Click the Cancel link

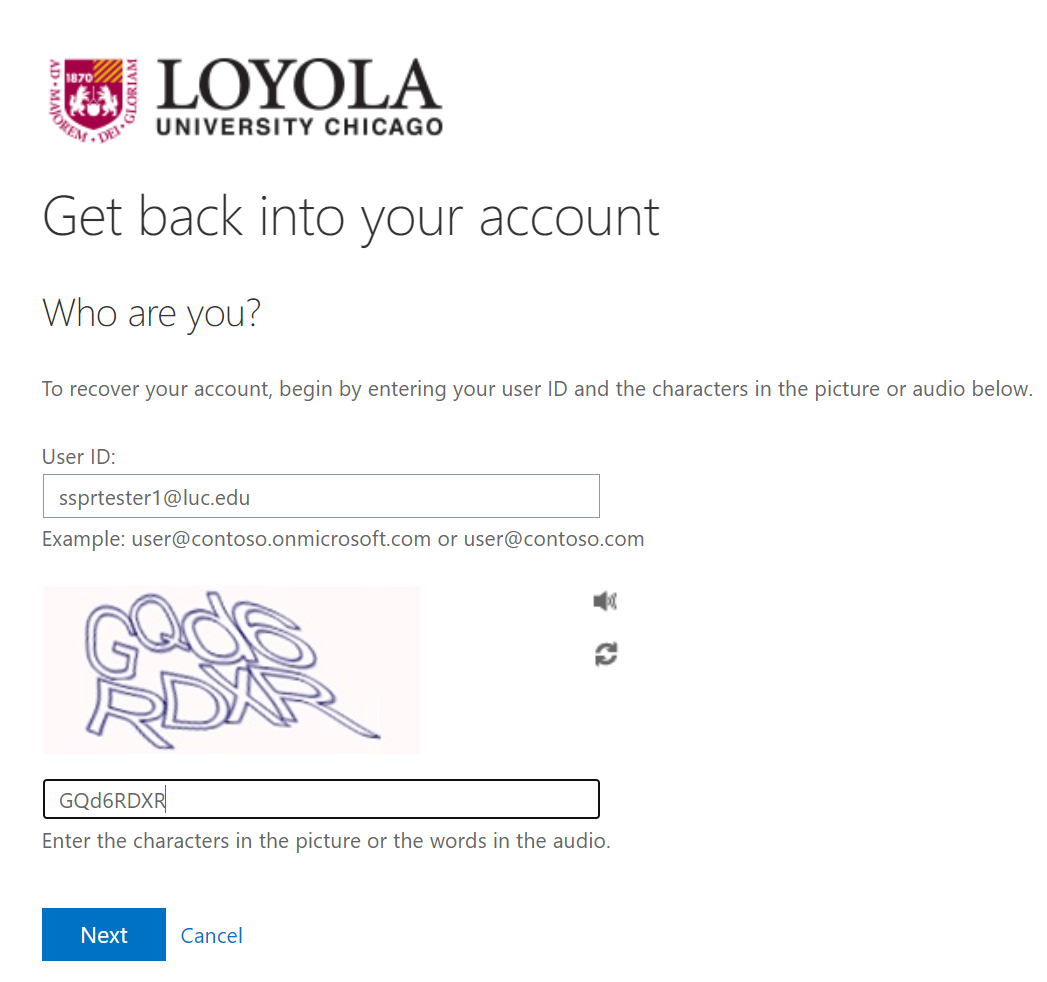point(211,935)
